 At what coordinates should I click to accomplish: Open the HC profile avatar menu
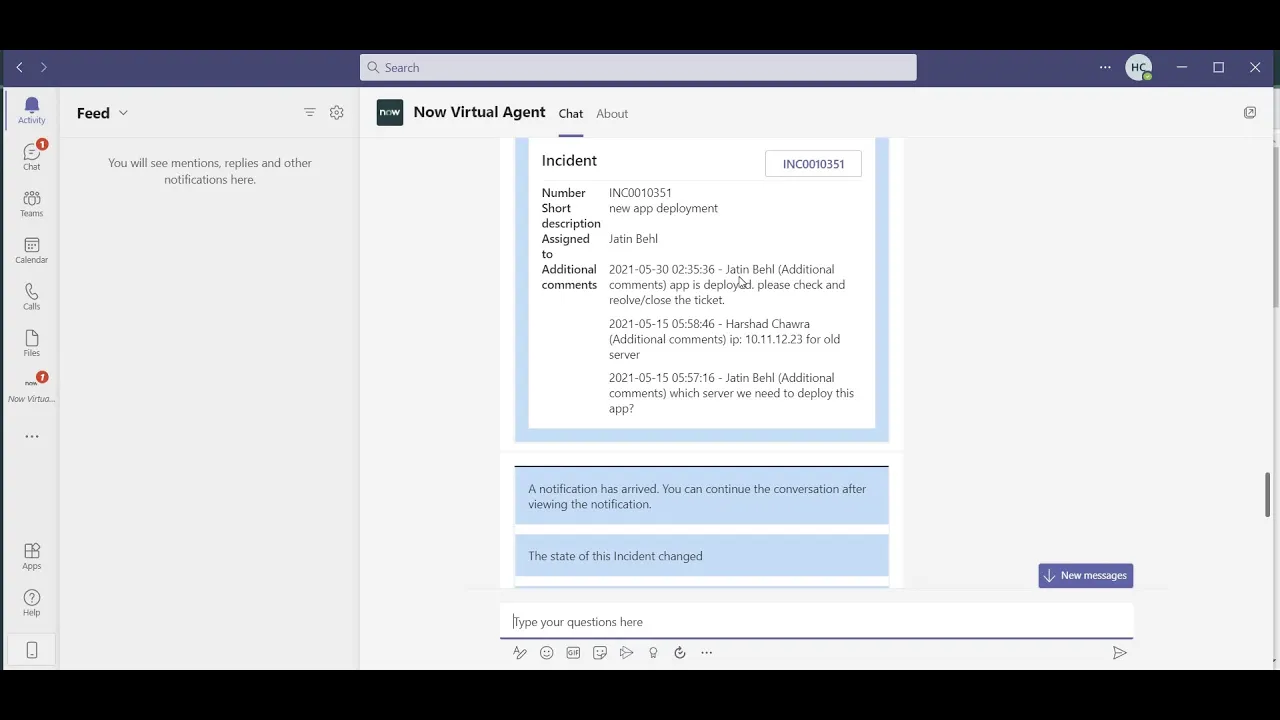point(1138,67)
